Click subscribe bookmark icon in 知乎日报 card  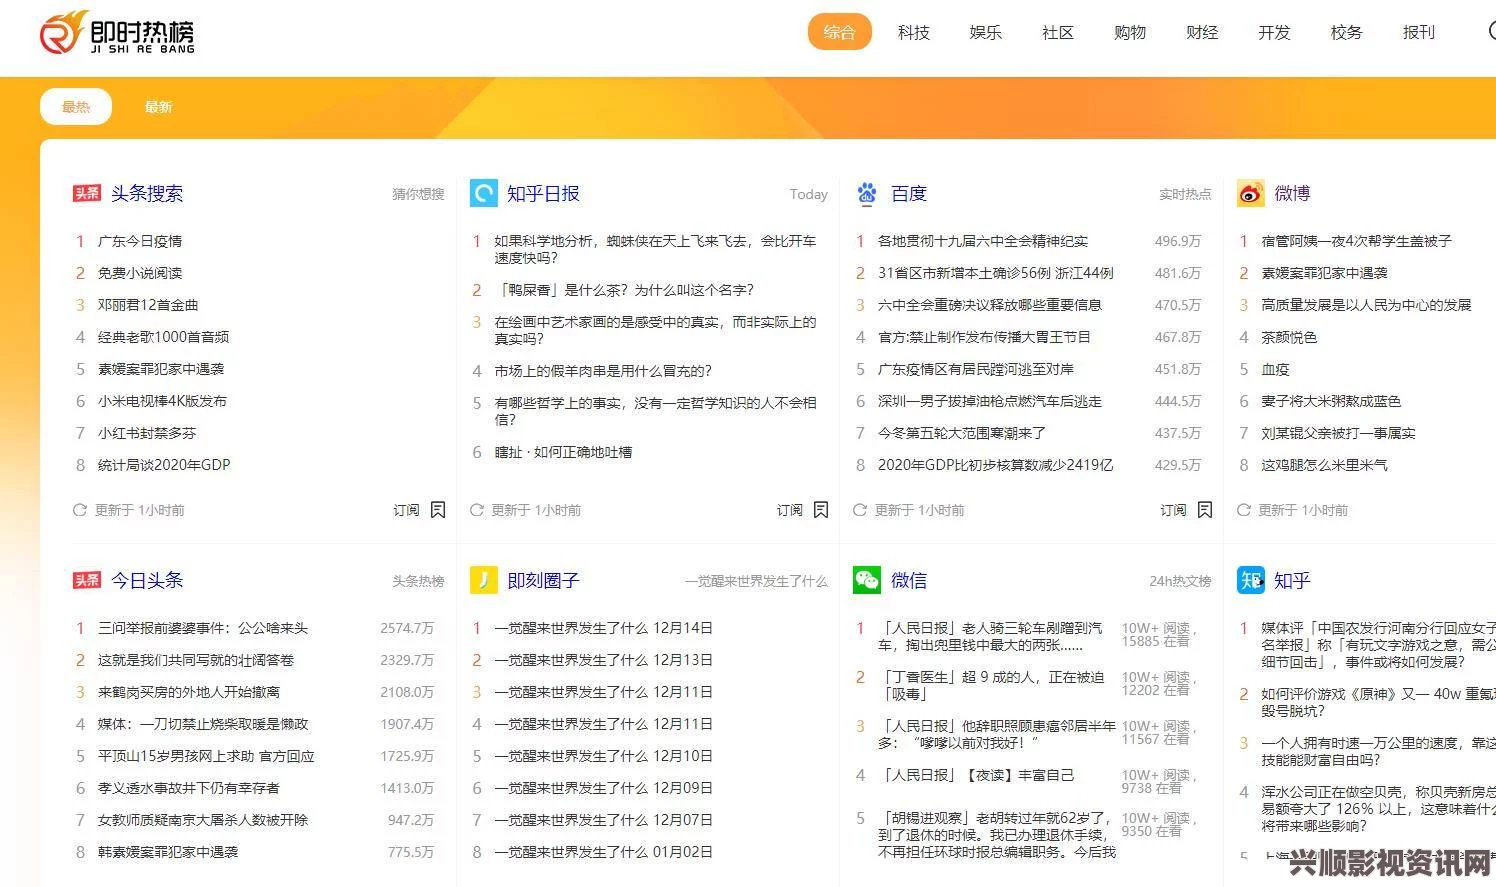tap(821, 510)
